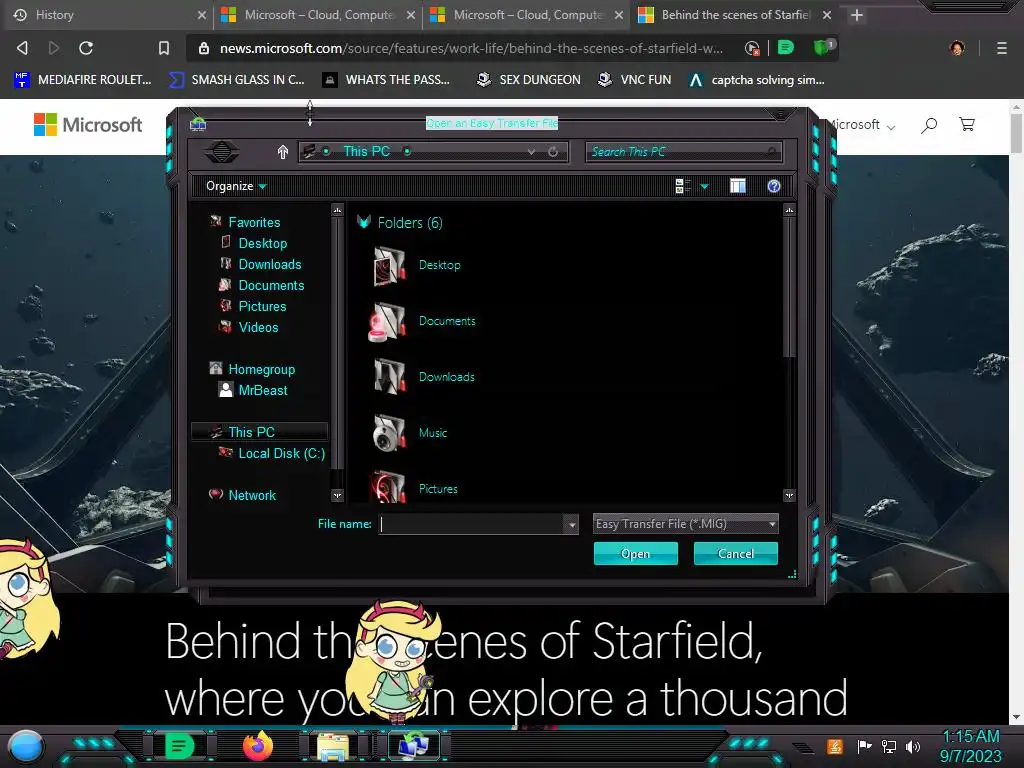
Task: Open a new browser tab
Action: click(x=857, y=15)
